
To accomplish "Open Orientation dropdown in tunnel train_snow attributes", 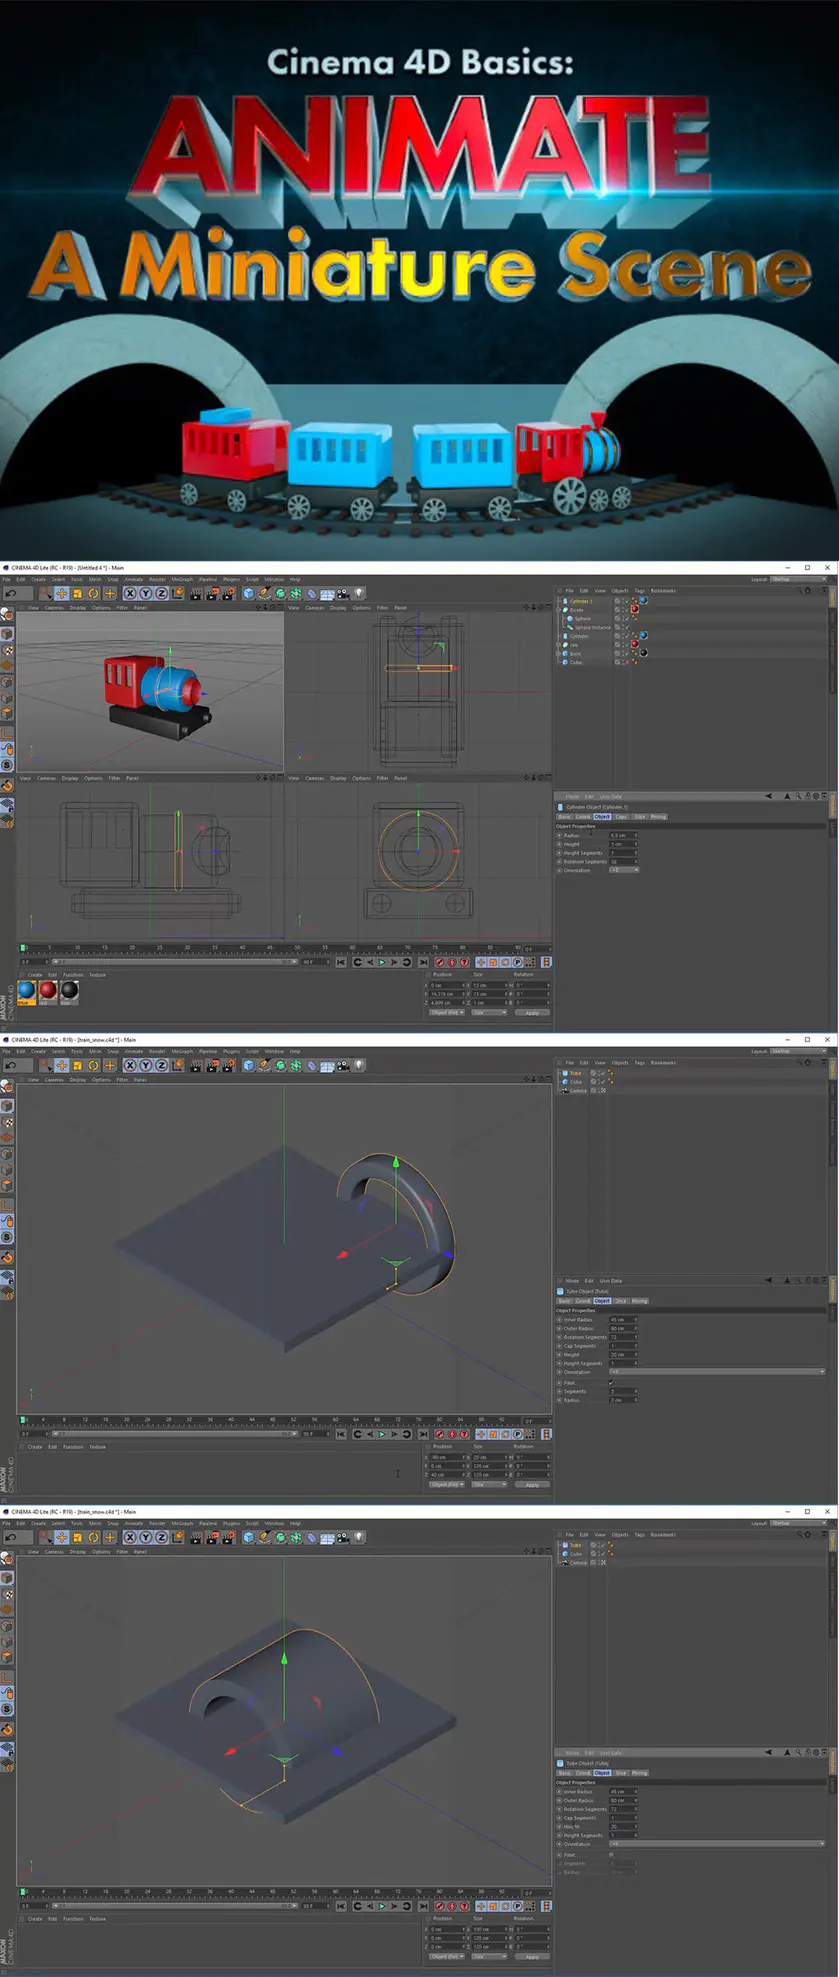I will pyautogui.click(x=718, y=1844).
